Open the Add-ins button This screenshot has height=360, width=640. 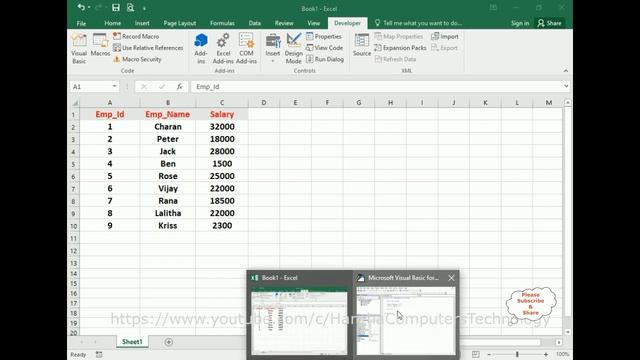click(201, 49)
